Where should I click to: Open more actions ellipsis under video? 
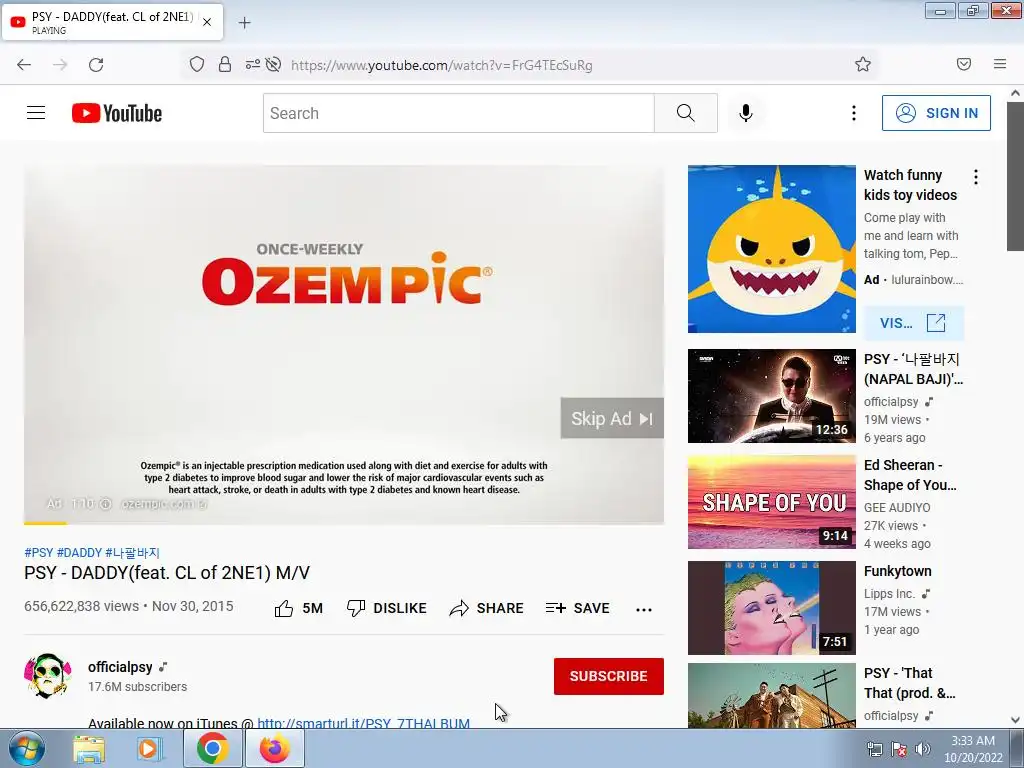644,609
